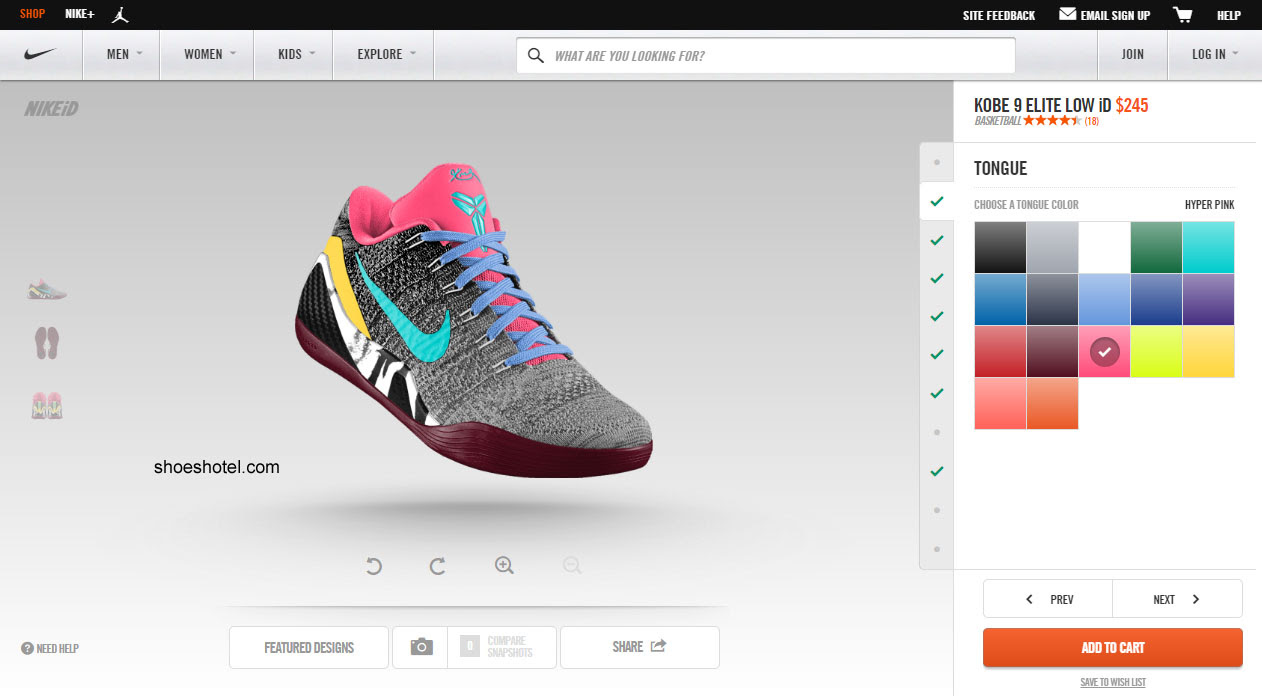Choose the white tongue color
The image size is (1262, 696).
[x=1104, y=247]
